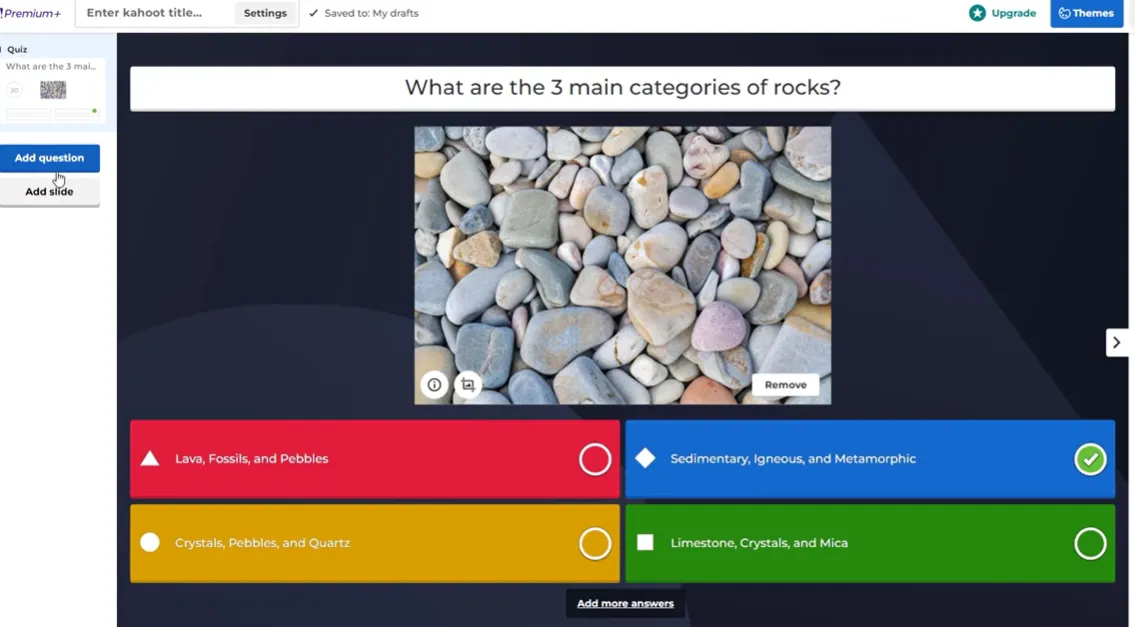Expand with Add more answers
This screenshot has height=627, width=1135.
coord(625,603)
